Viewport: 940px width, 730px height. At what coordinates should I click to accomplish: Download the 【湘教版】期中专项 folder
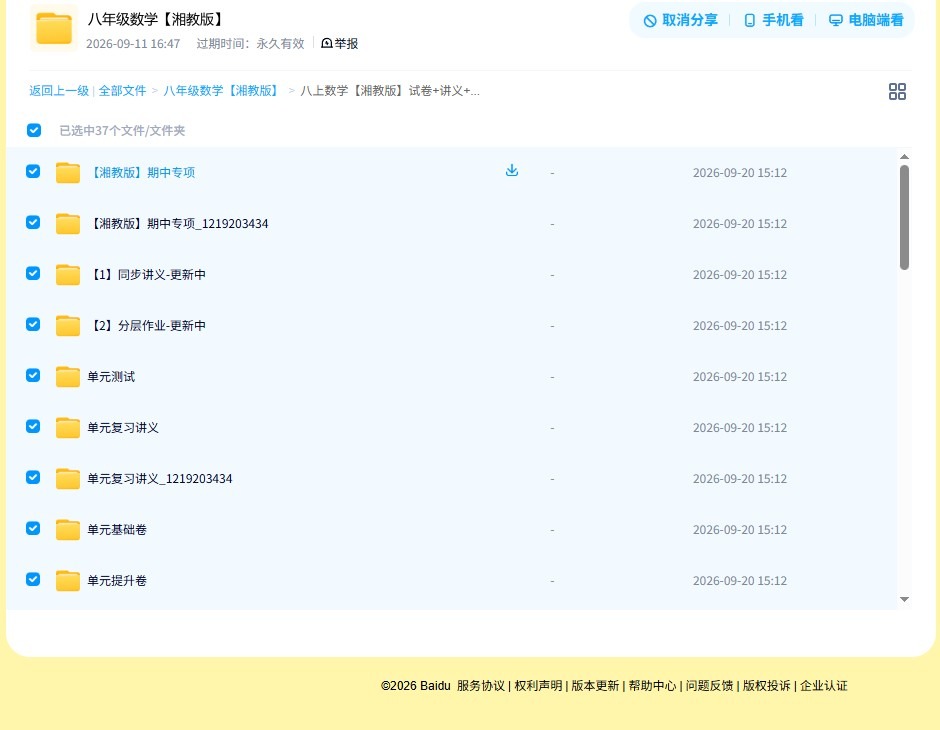(511, 171)
